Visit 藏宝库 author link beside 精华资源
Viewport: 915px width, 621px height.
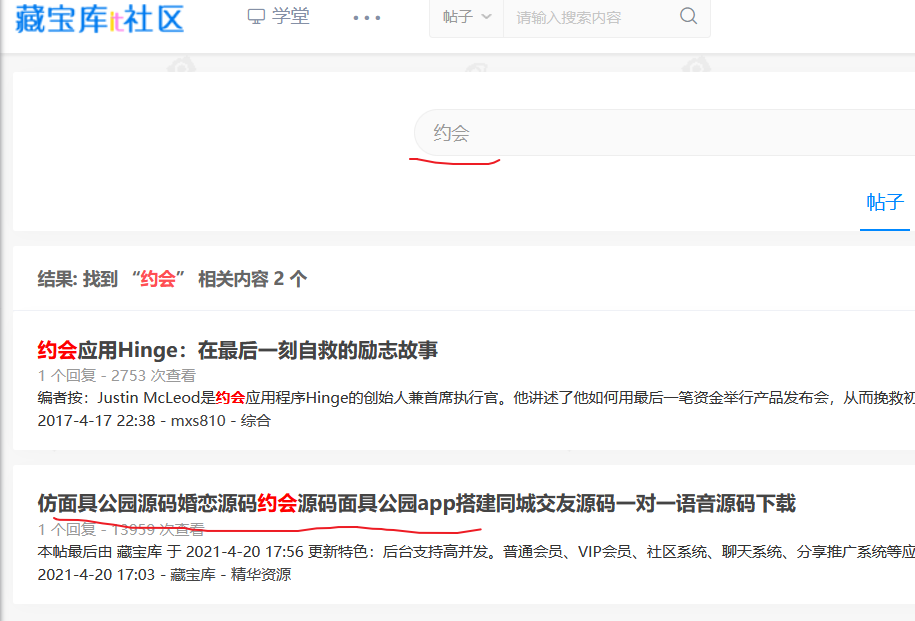(192, 575)
